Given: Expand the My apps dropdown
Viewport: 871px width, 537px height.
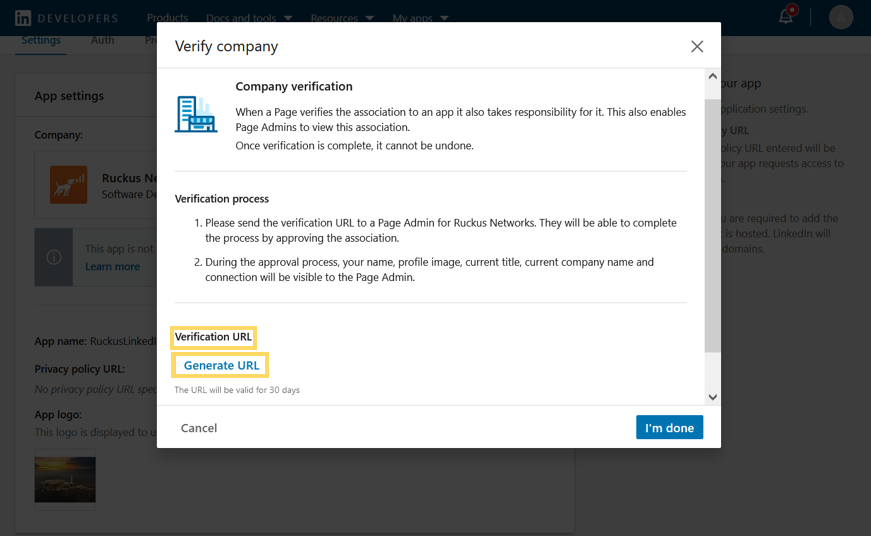Looking at the screenshot, I should (421, 18).
